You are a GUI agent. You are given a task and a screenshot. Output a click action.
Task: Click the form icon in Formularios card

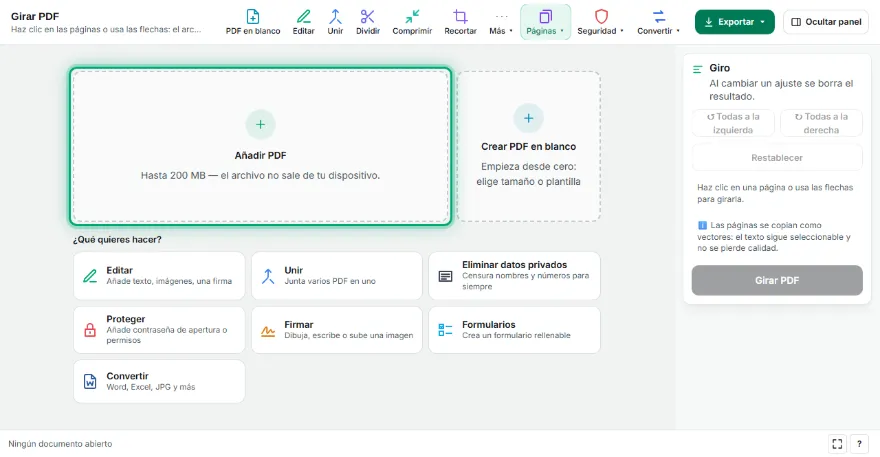tap(445, 330)
